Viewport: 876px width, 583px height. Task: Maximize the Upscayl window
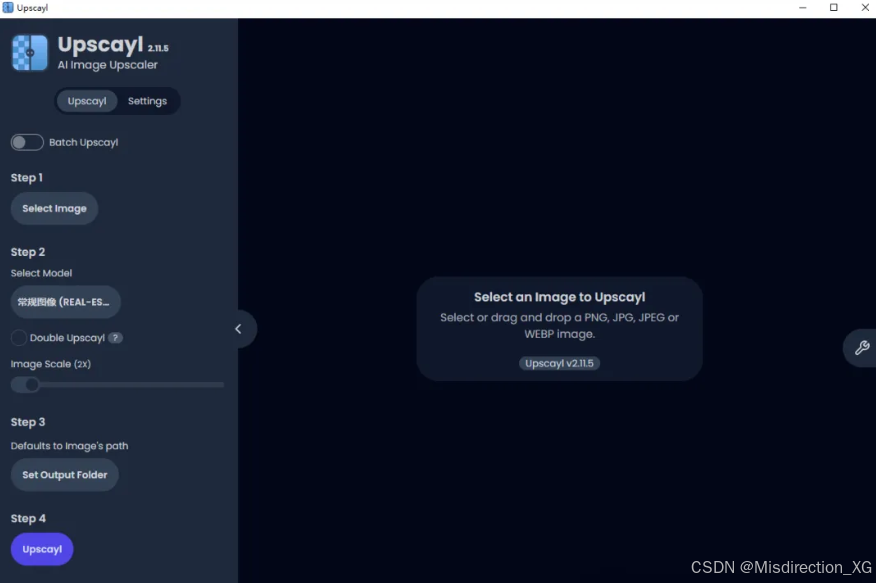click(834, 8)
